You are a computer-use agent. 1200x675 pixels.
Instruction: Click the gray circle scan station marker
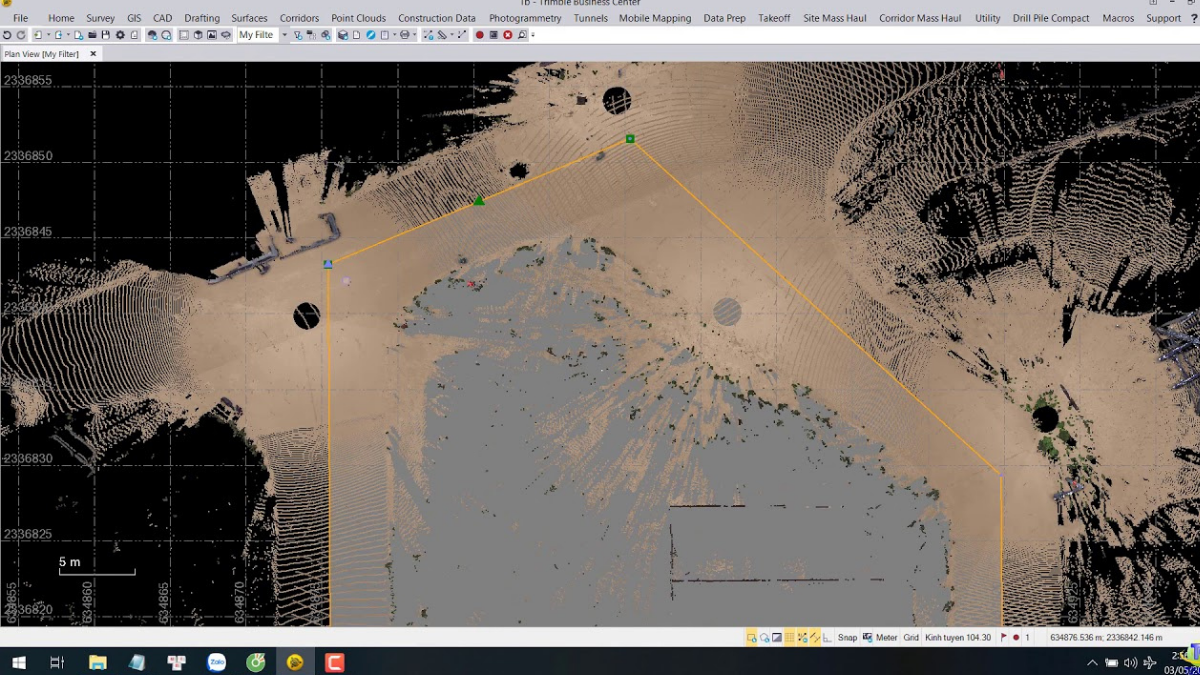click(x=727, y=312)
